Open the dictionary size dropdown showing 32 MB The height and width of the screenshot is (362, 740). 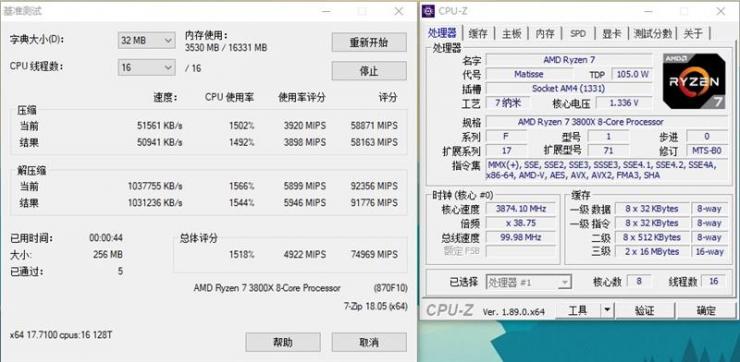tap(146, 41)
